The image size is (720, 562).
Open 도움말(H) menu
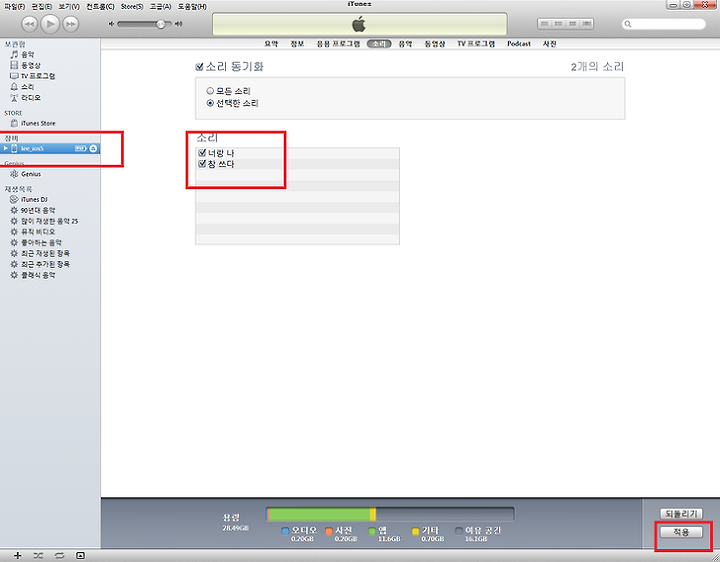192,6
